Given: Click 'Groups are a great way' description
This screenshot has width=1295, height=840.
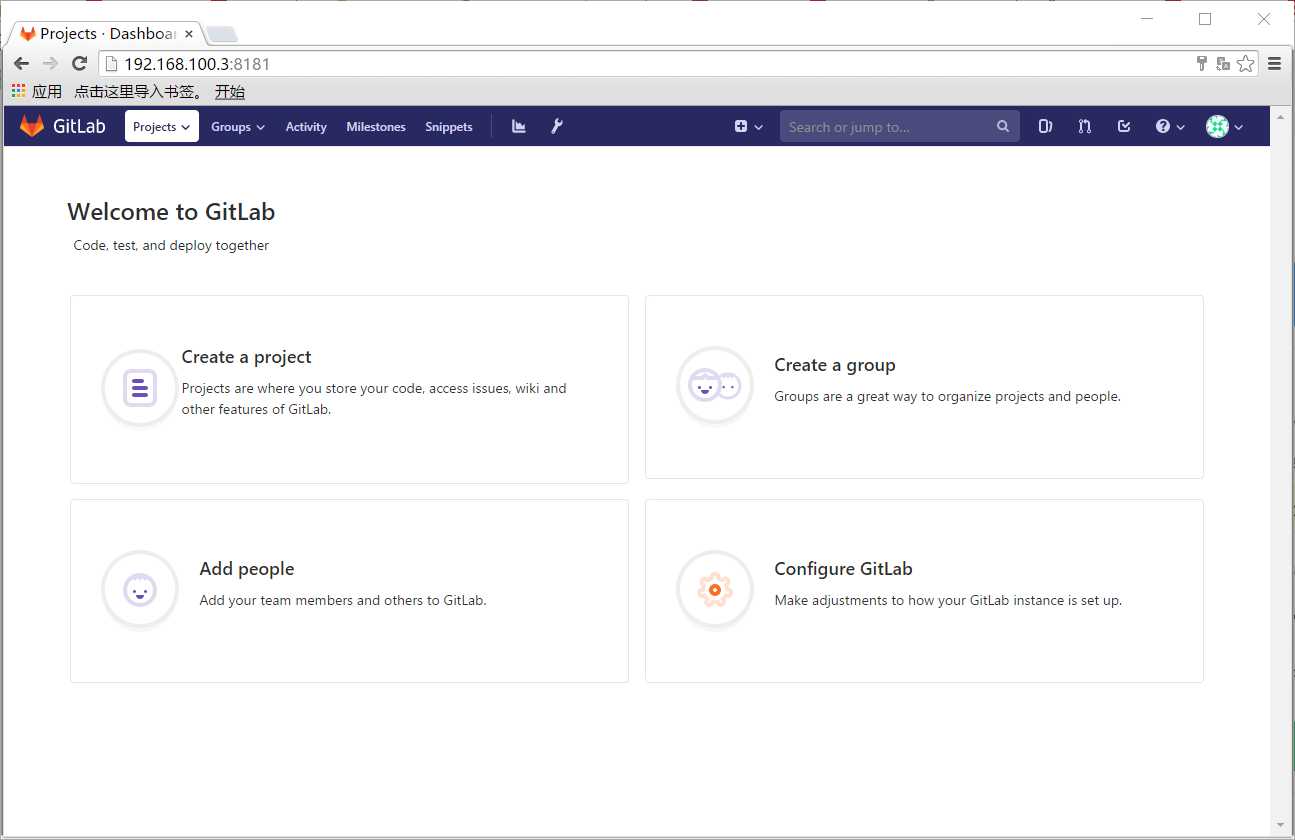Looking at the screenshot, I should 947,396.
